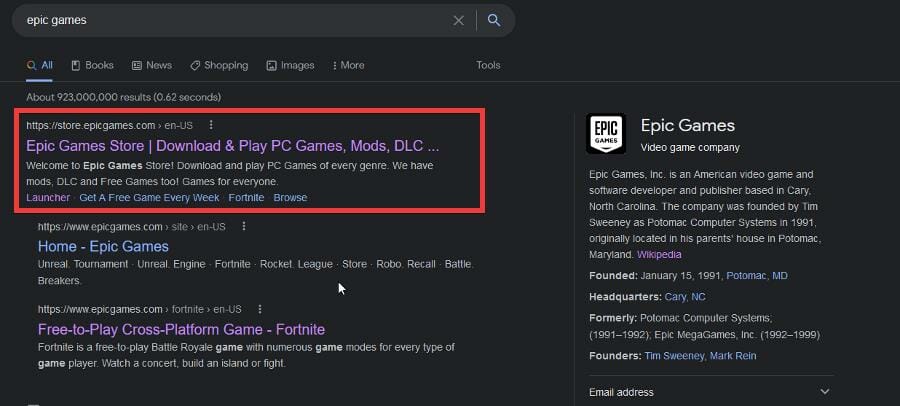Image resolution: width=900 pixels, height=406 pixels.
Task: Open the More search categories menu
Action: (348, 65)
